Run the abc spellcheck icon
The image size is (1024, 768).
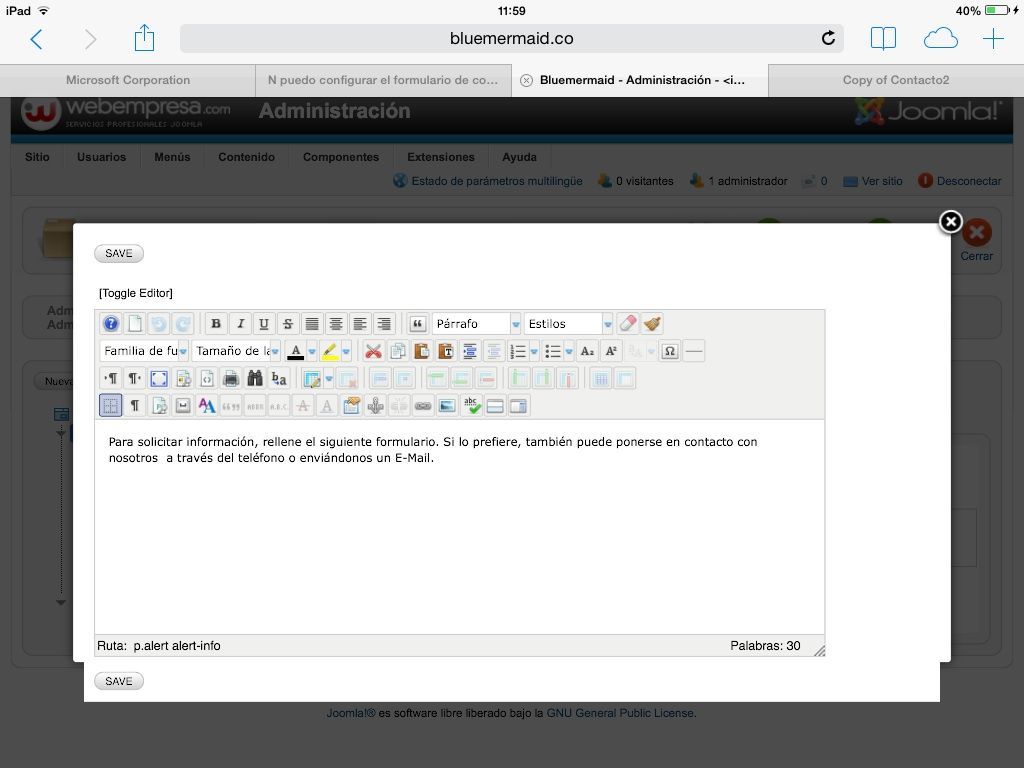[x=472, y=406]
